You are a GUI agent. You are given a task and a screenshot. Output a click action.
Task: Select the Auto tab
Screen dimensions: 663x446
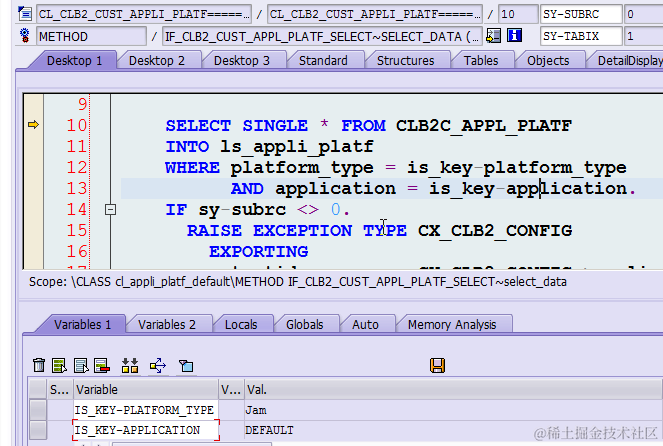(x=365, y=324)
